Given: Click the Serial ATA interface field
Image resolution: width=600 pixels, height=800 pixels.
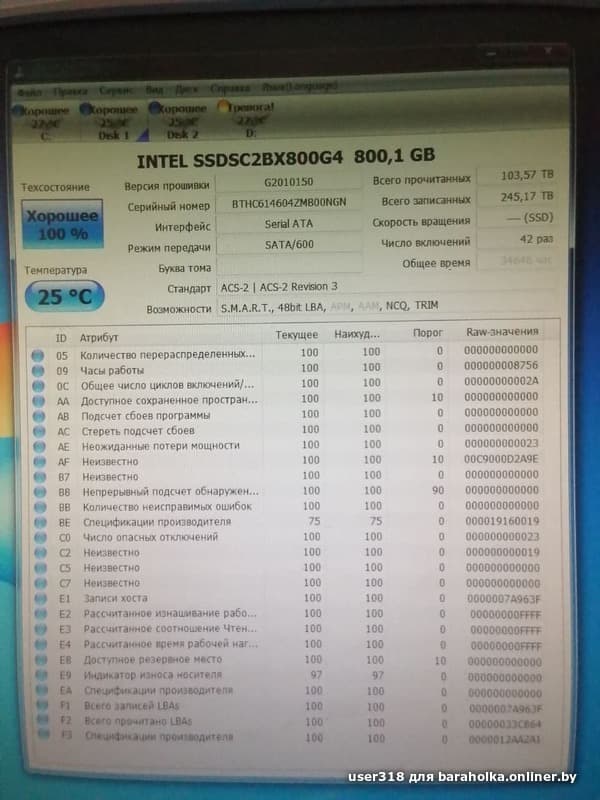Looking at the screenshot, I should tap(289, 224).
